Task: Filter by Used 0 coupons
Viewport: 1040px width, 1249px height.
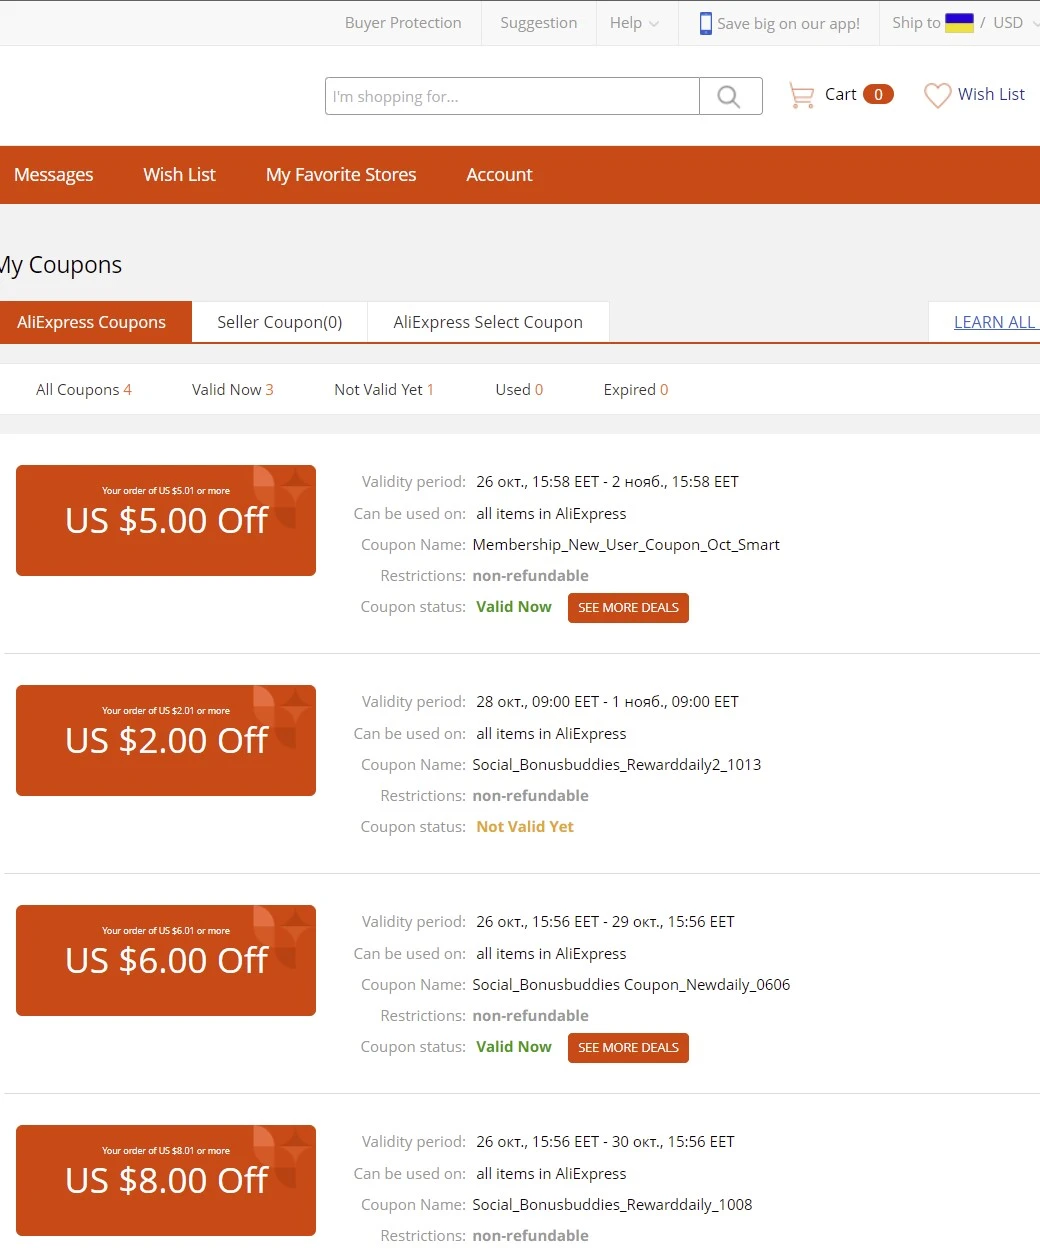Action: tap(519, 390)
